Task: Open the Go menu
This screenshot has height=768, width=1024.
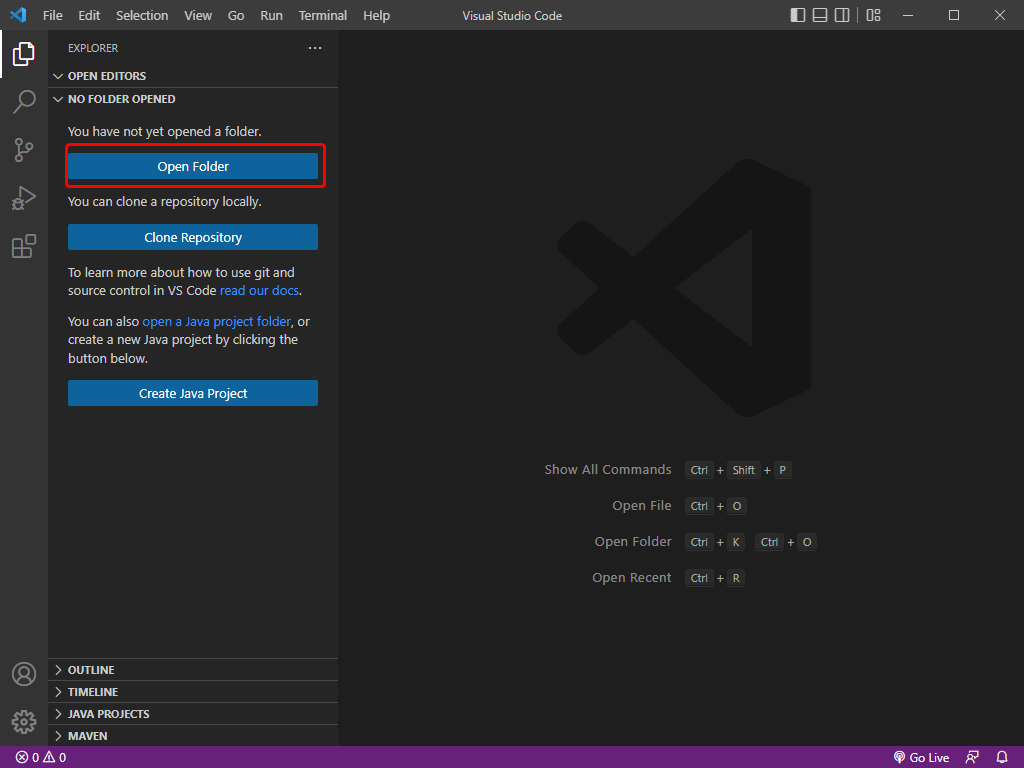Action: [x=236, y=15]
